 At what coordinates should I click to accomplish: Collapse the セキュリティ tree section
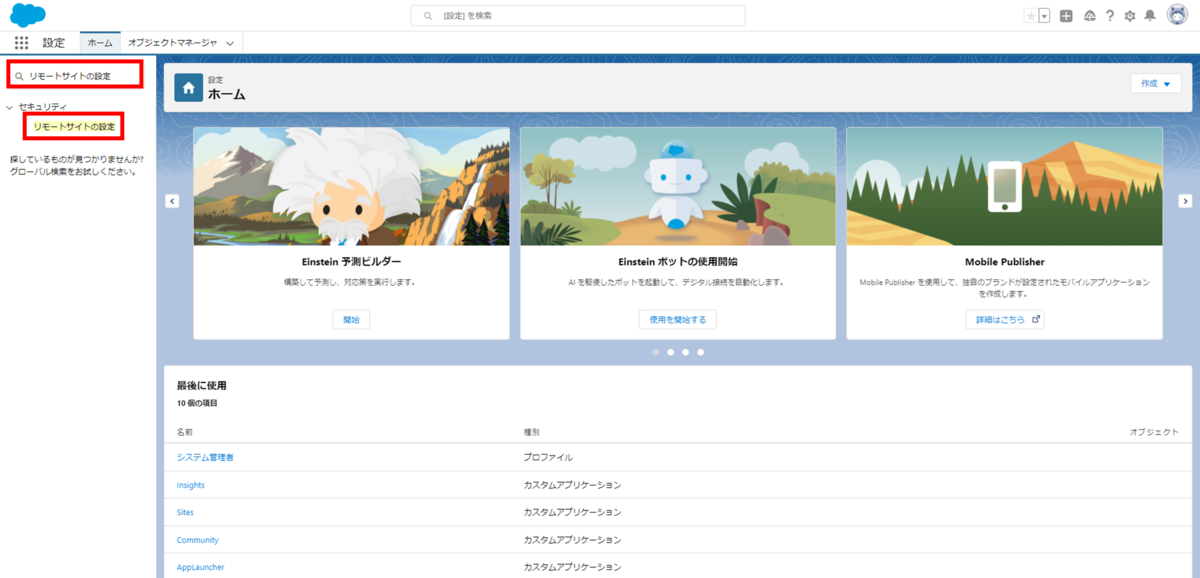pyautogui.click(x=10, y=107)
